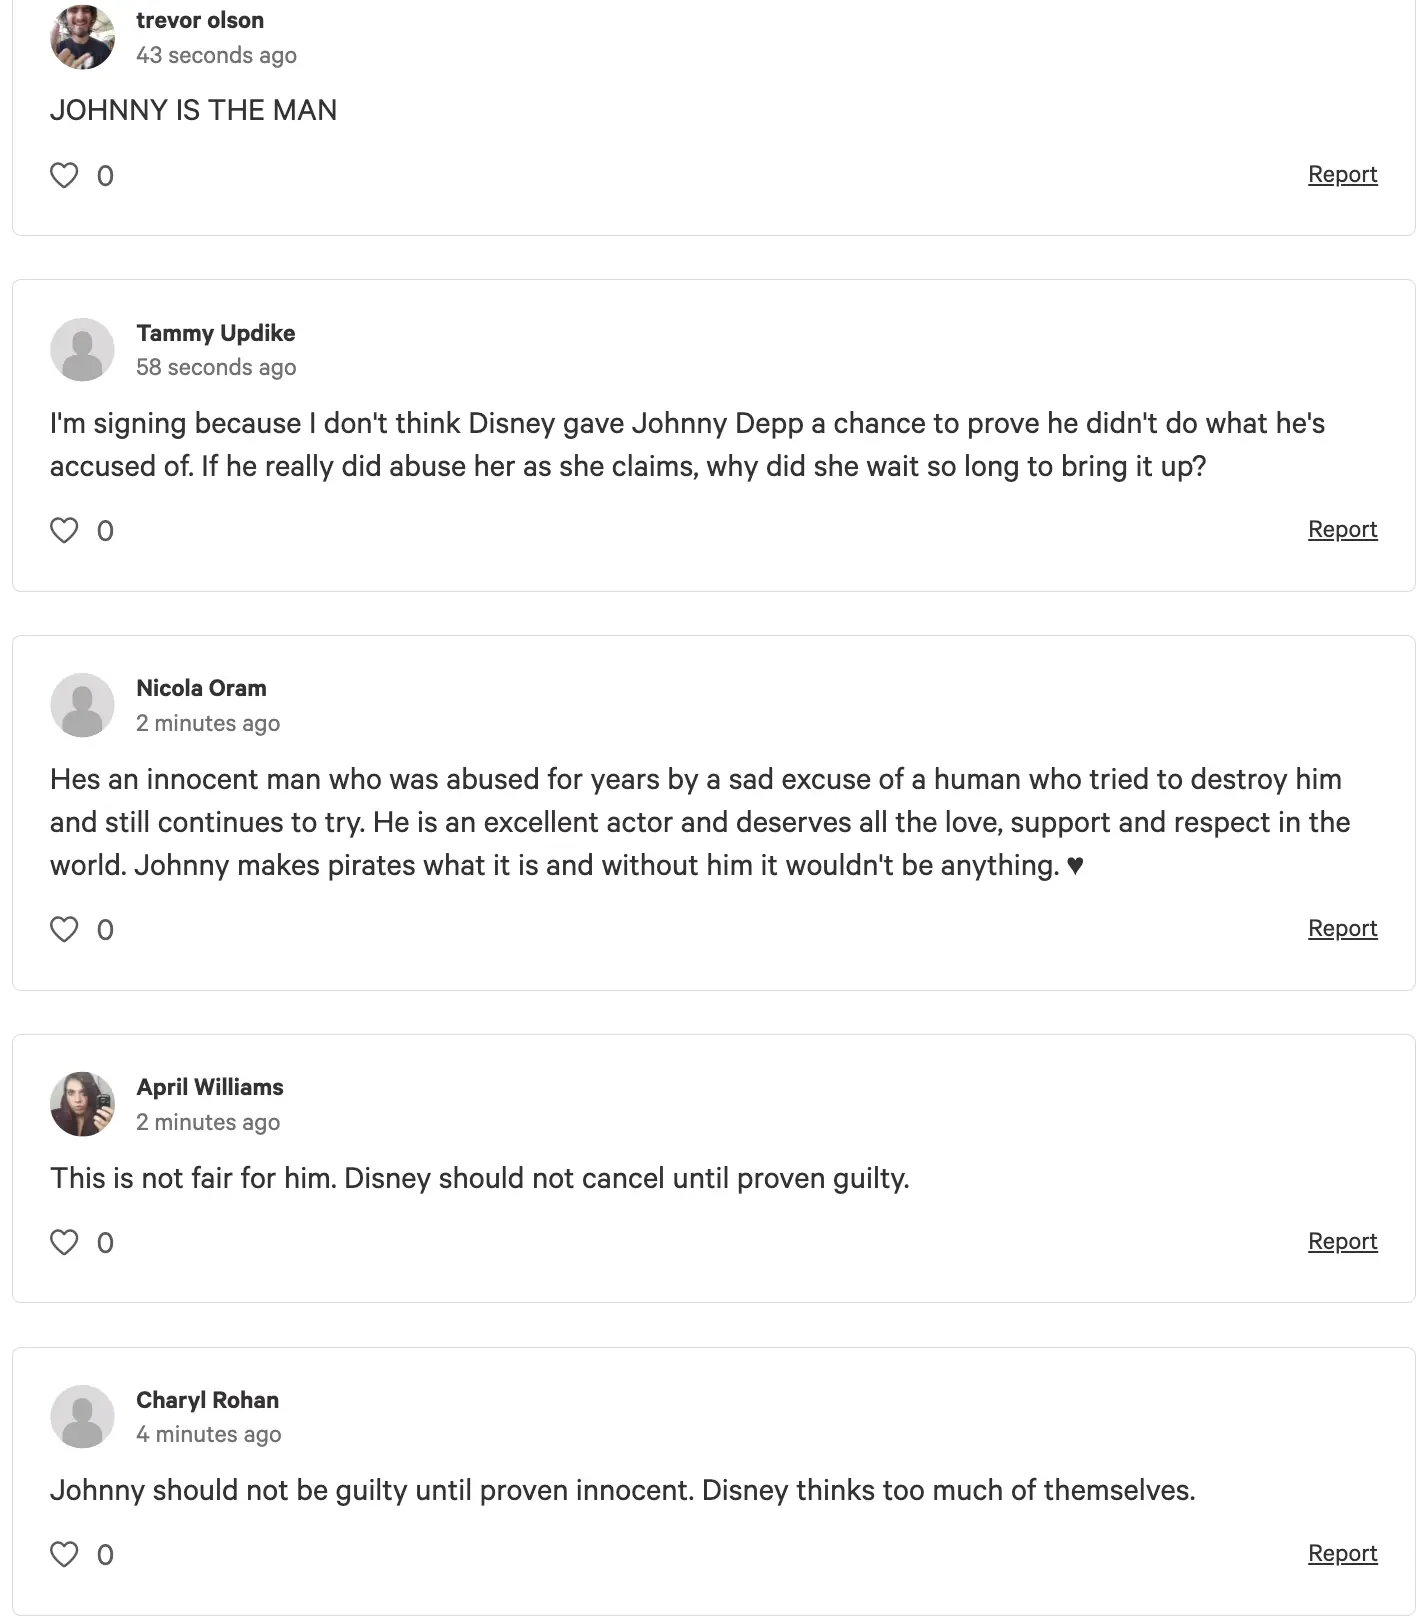Image resolution: width=1426 pixels, height=1624 pixels.
Task: Click the name Tammy Updike
Action: pyautogui.click(x=216, y=333)
